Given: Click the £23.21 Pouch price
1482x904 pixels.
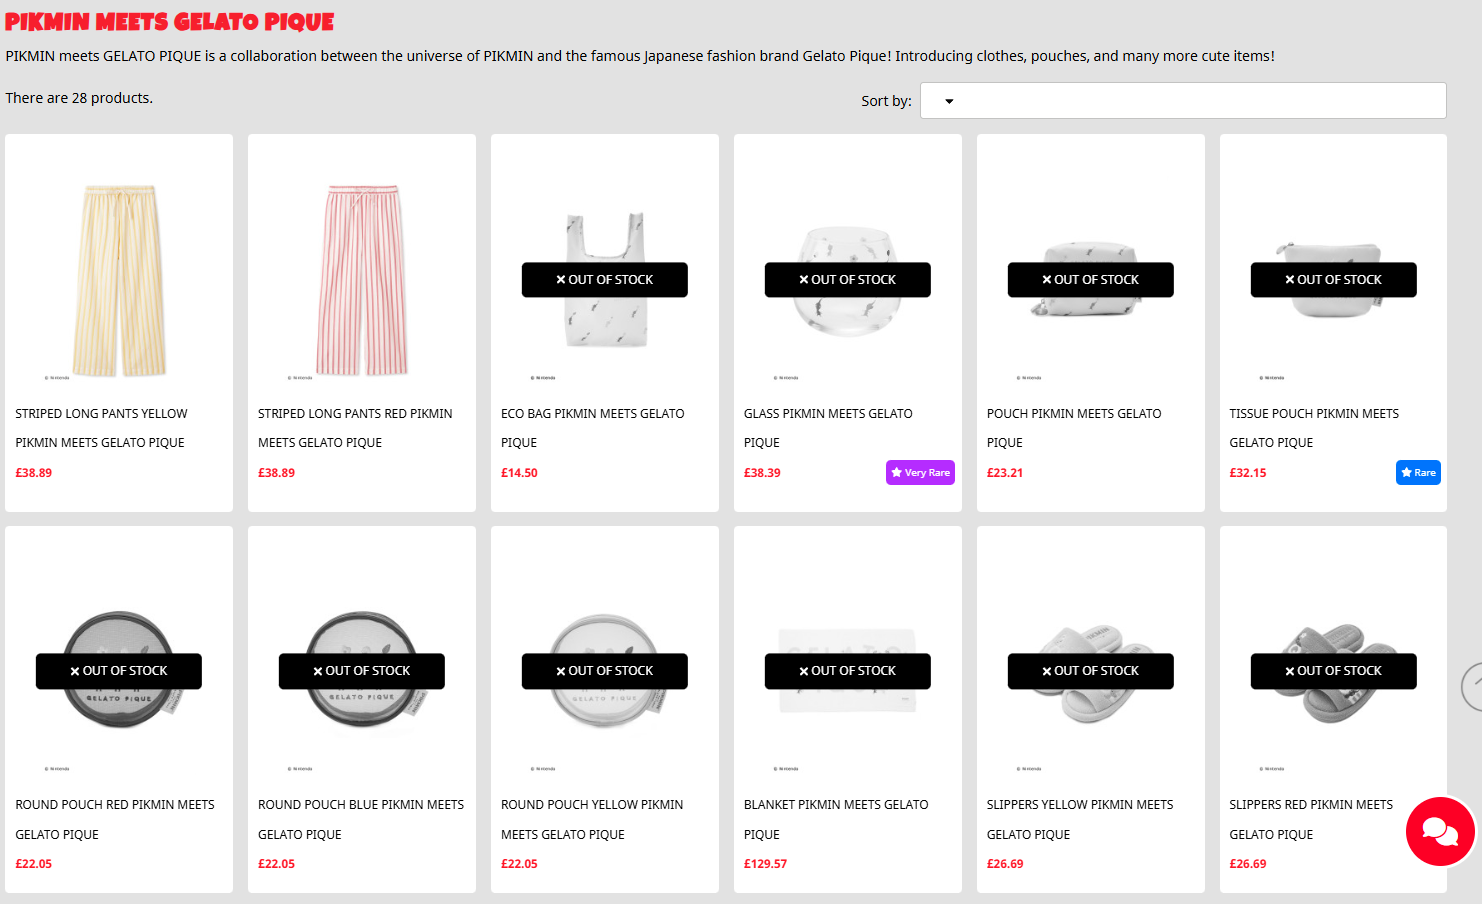Looking at the screenshot, I should [x=1005, y=473].
